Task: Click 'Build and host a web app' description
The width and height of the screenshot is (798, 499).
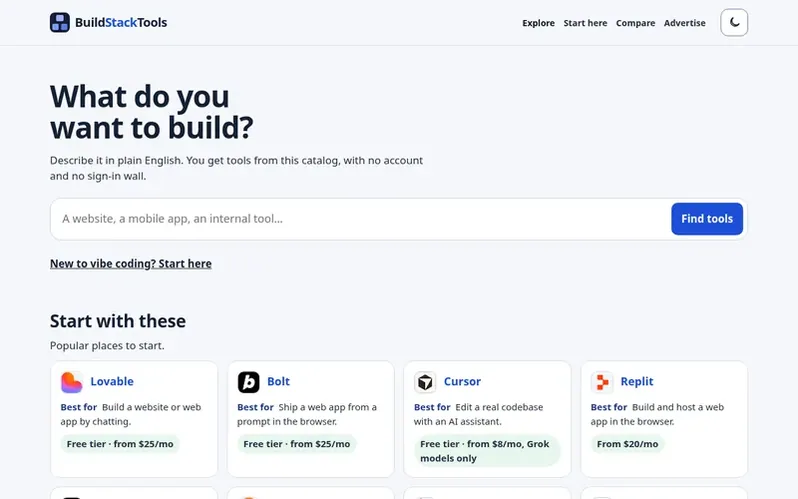Action: click(657, 414)
